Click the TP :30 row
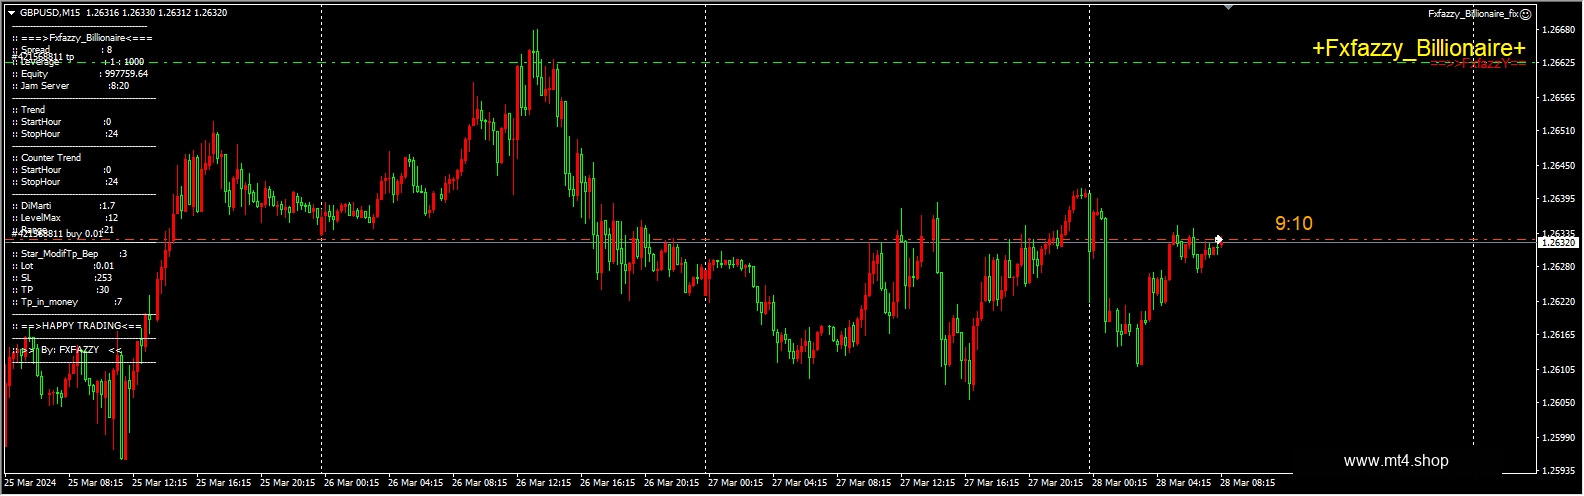Image resolution: width=1584 pixels, height=496 pixels. click(61, 290)
